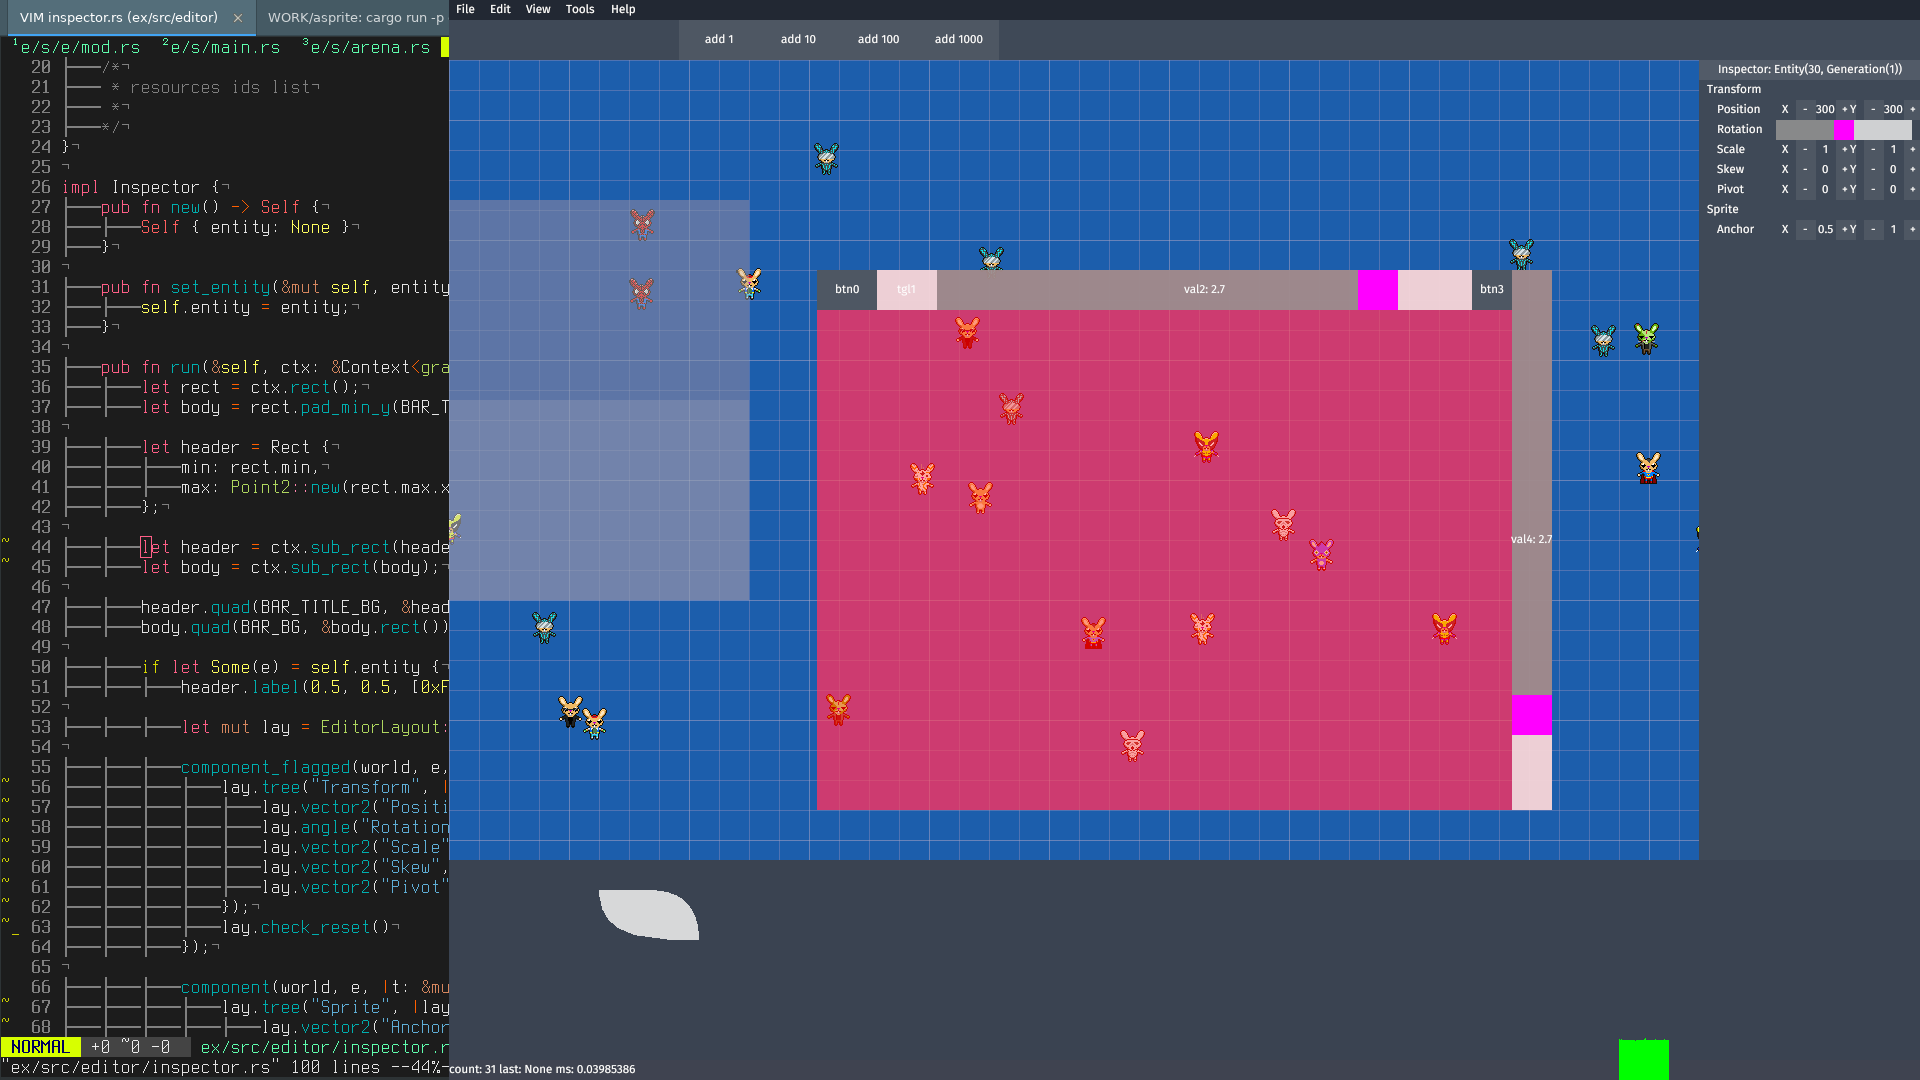Image resolution: width=1920 pixels, height=1080 pixels.
Task: Increase Anchor Y with plus button
Action: coord(1912,229)
